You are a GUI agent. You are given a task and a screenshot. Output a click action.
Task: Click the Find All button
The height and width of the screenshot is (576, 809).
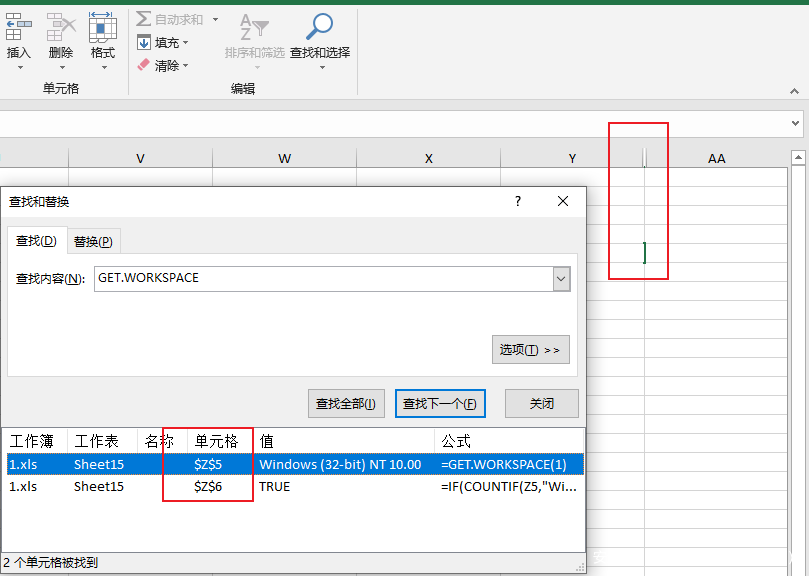click(345, 404)
